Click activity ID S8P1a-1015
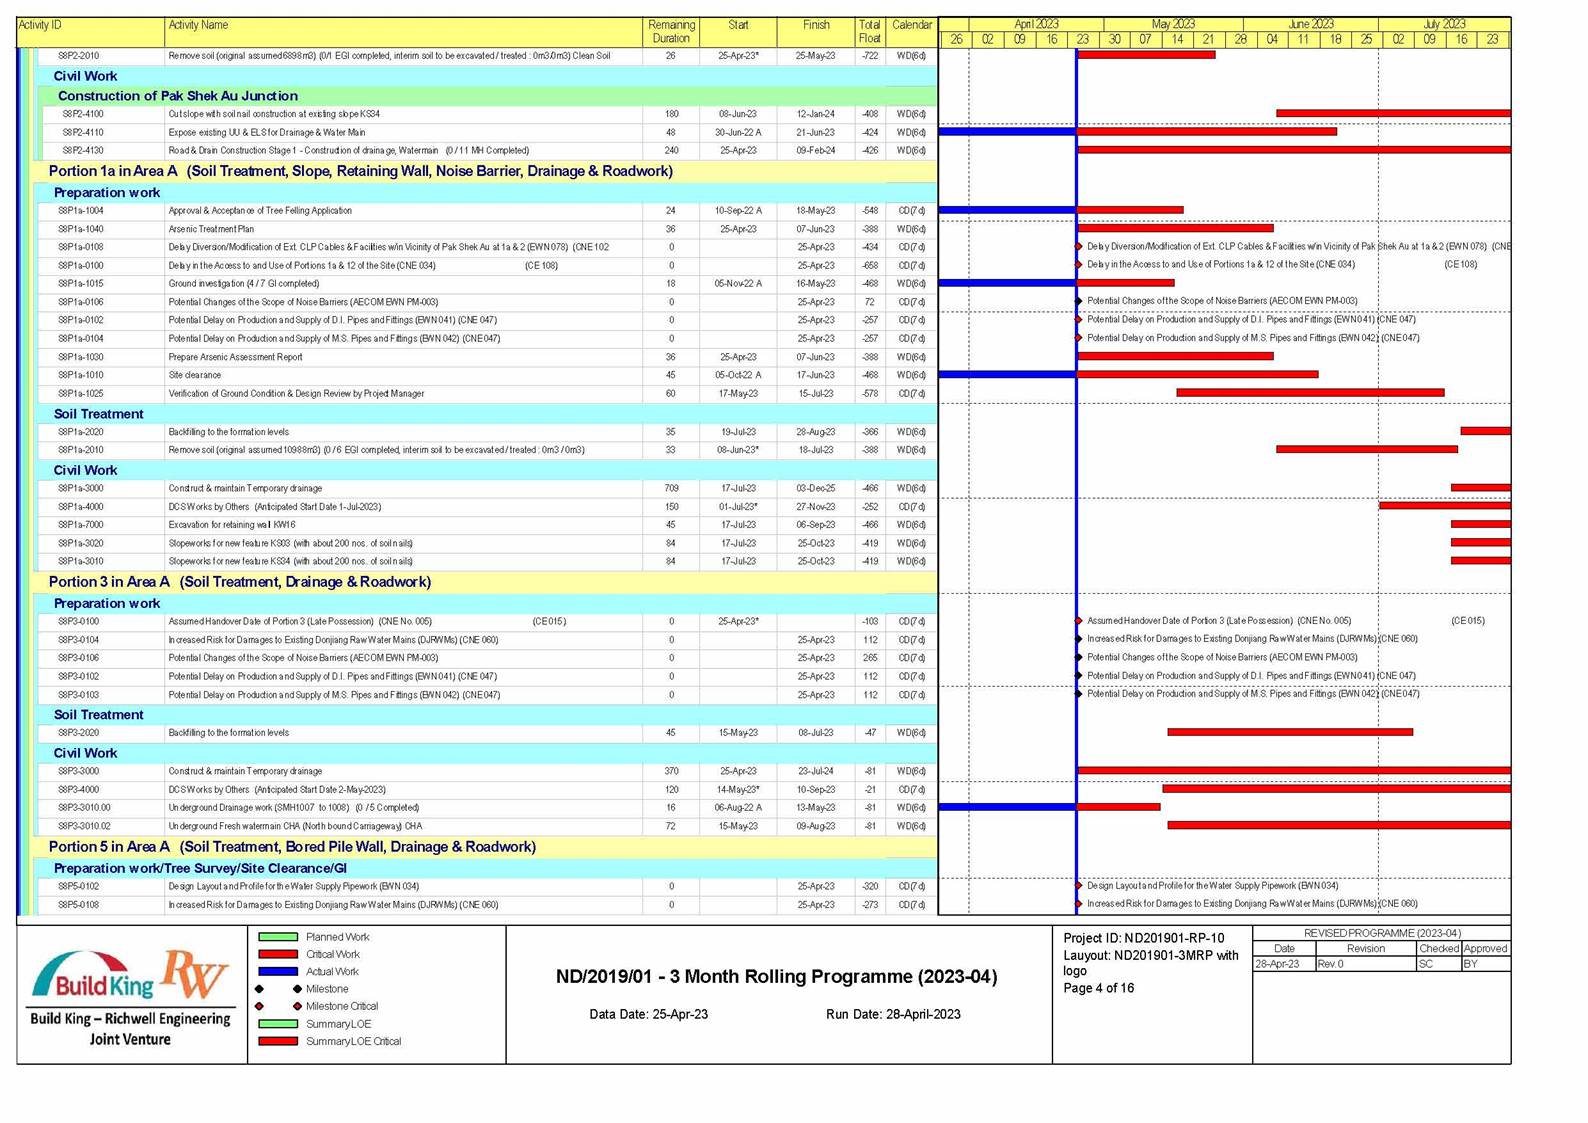 80,284
